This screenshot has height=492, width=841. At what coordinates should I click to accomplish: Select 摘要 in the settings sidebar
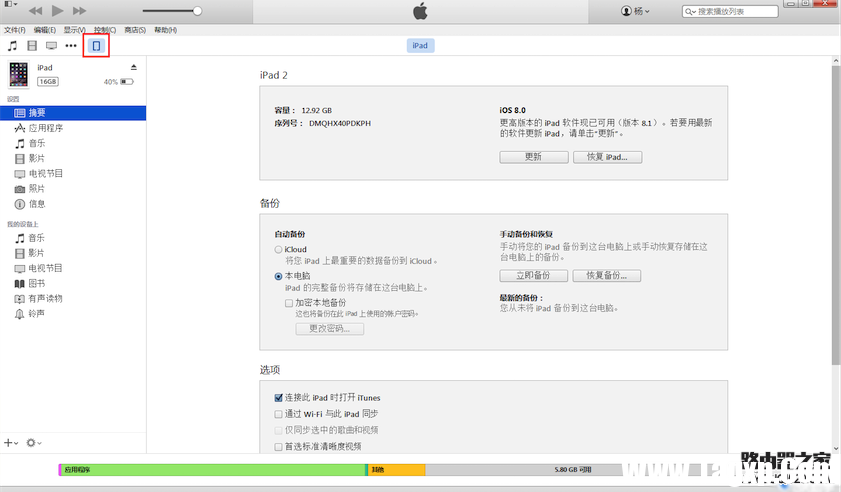tap(73, 113)
